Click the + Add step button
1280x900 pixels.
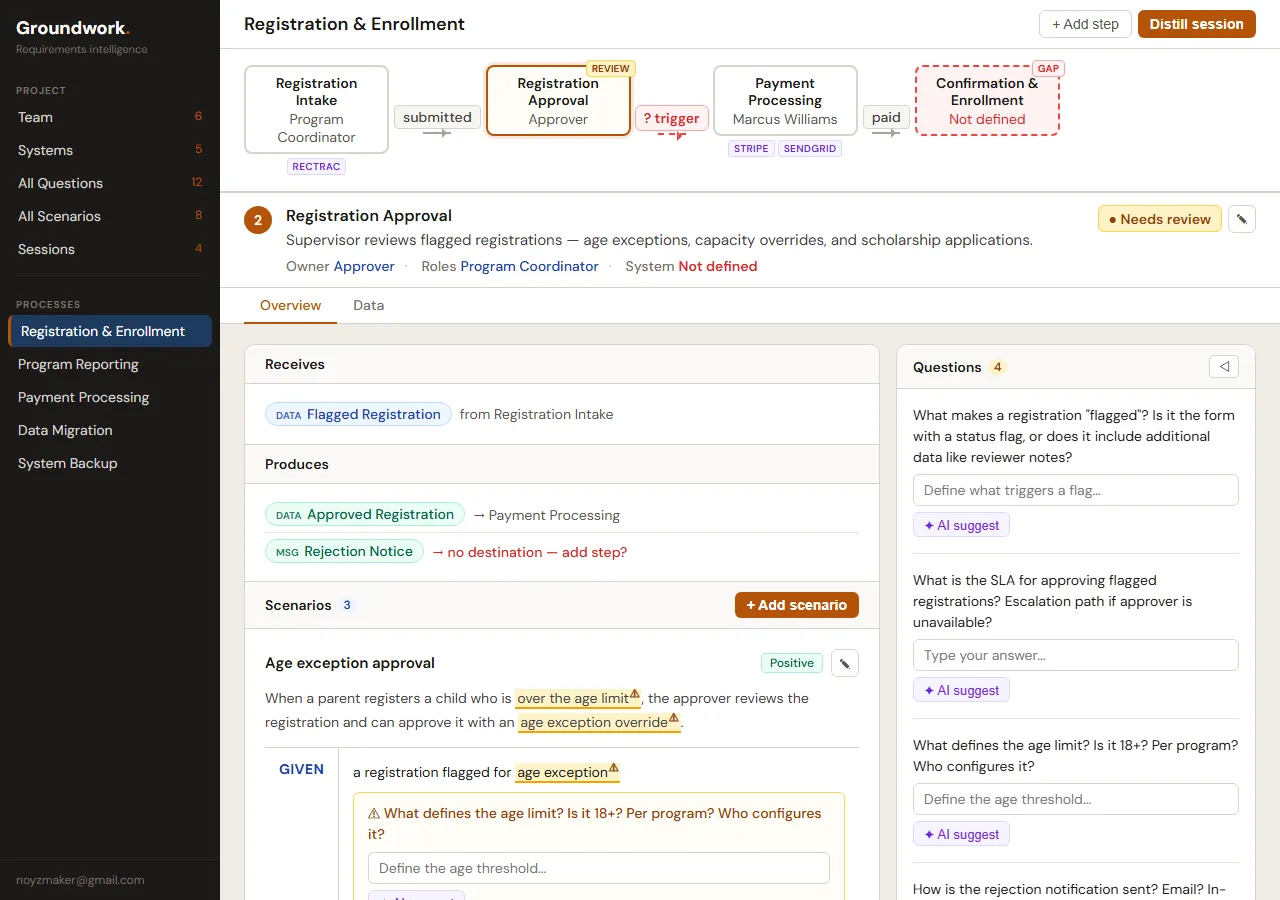coord(1085,24)
